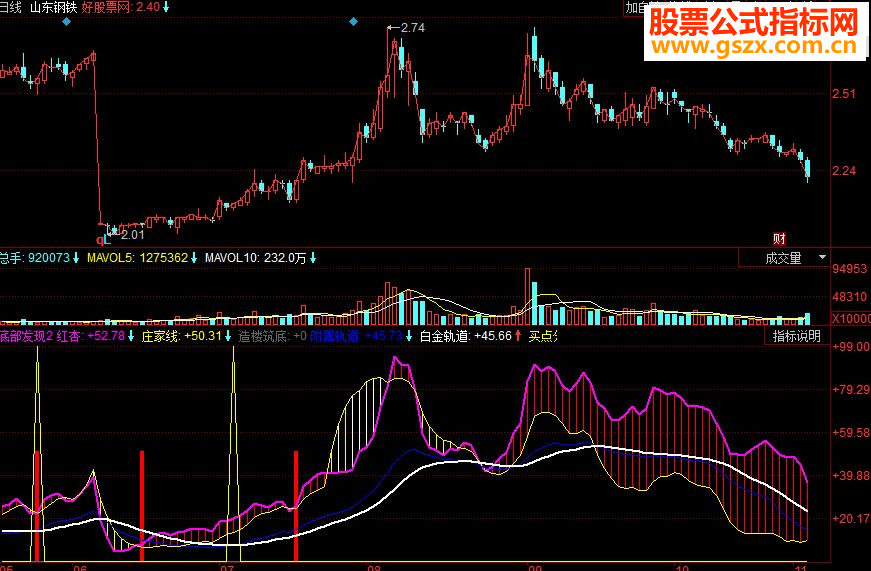Click the red 财 finance icon
Viewport: 871px width, 571px height.
tap(779, 239)
